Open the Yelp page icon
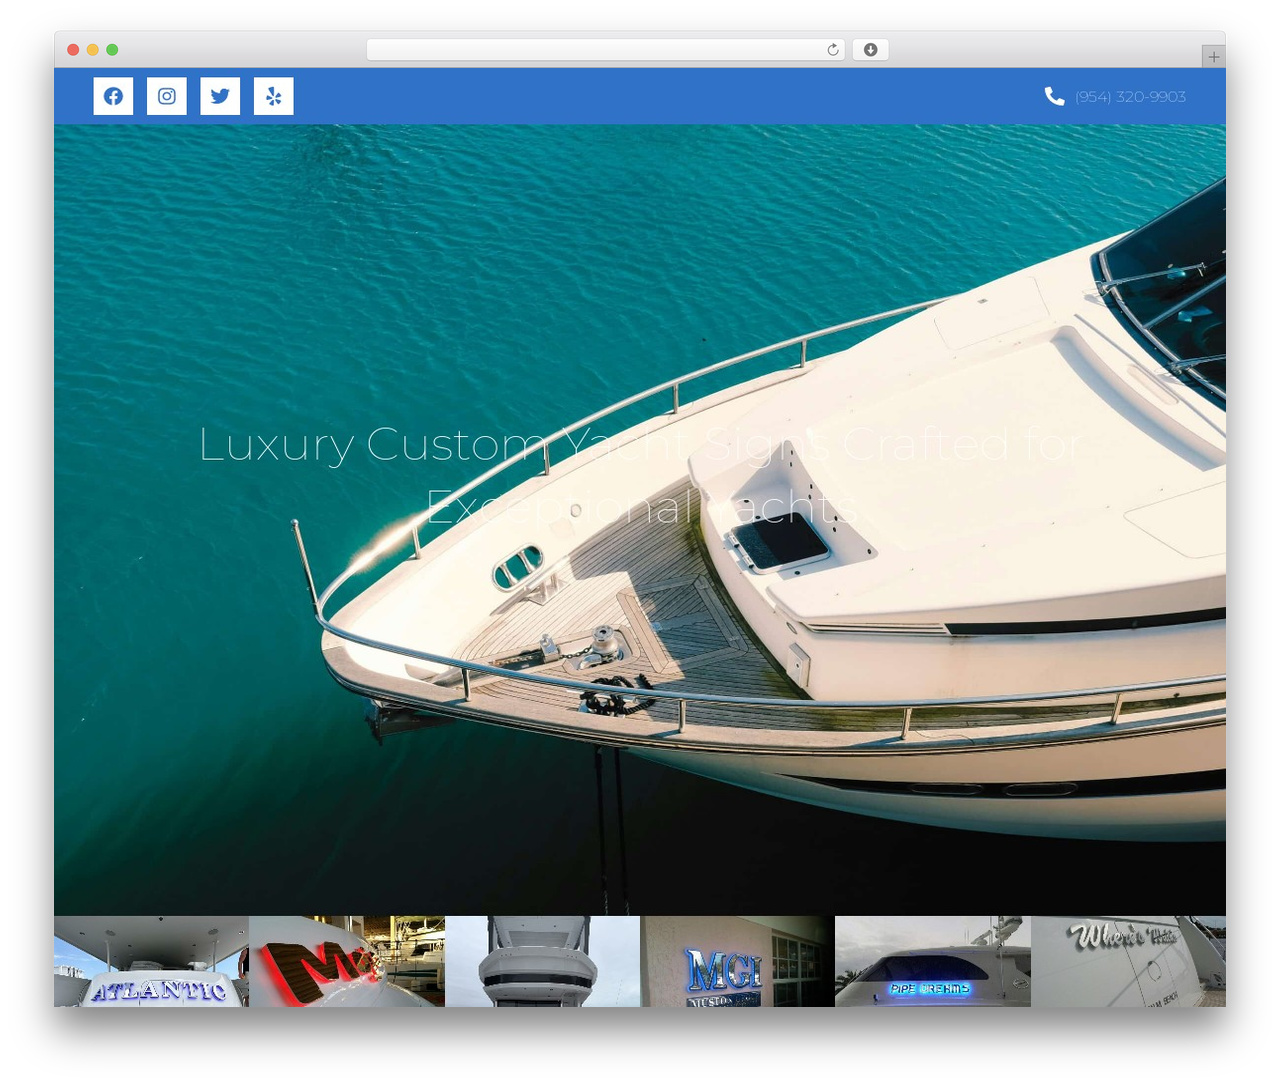1280x1084 pixels. tap(273, 96)
